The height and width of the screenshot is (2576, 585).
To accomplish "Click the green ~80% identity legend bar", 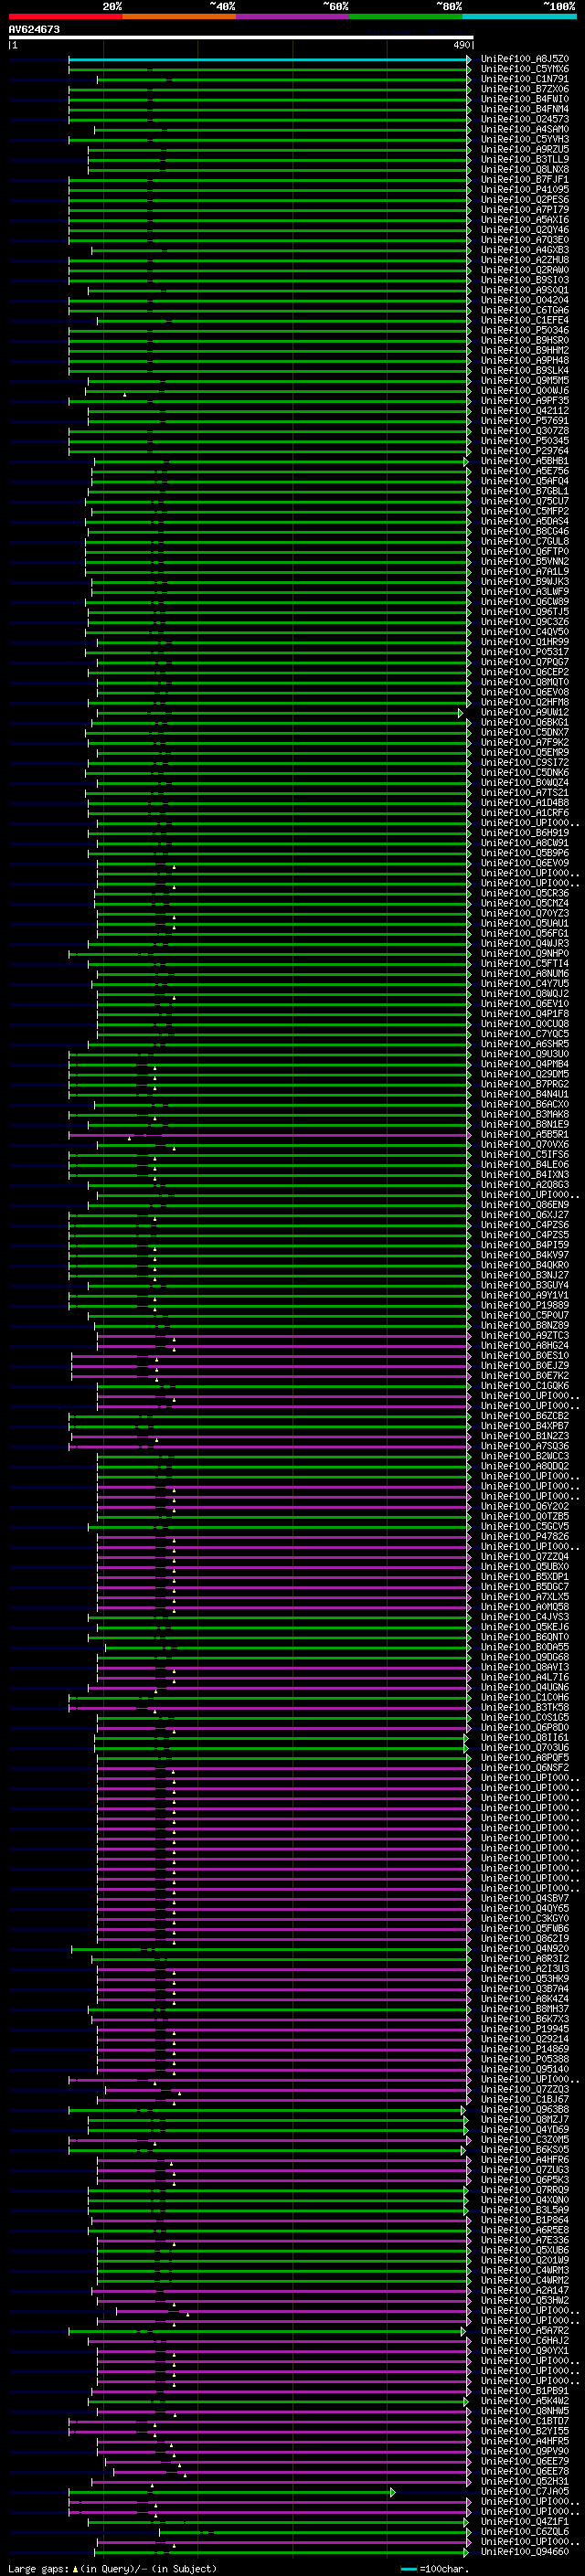I will tap(405, 16).
